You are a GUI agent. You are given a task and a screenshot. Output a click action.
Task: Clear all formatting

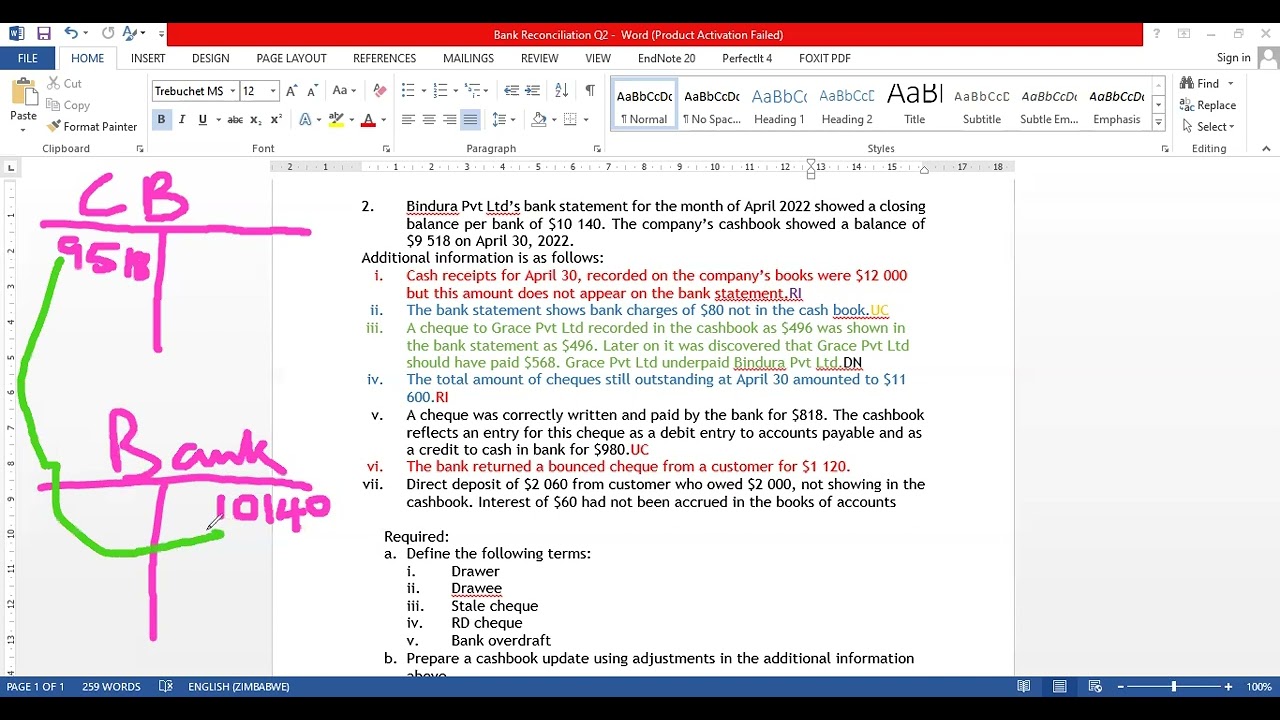pos(379,91)
